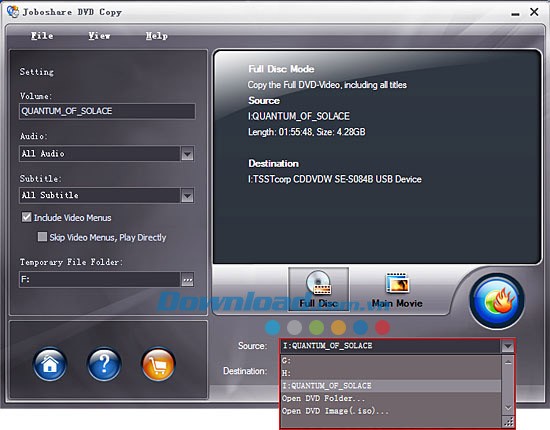Open help with the question mark button

(x=104, y=364)
